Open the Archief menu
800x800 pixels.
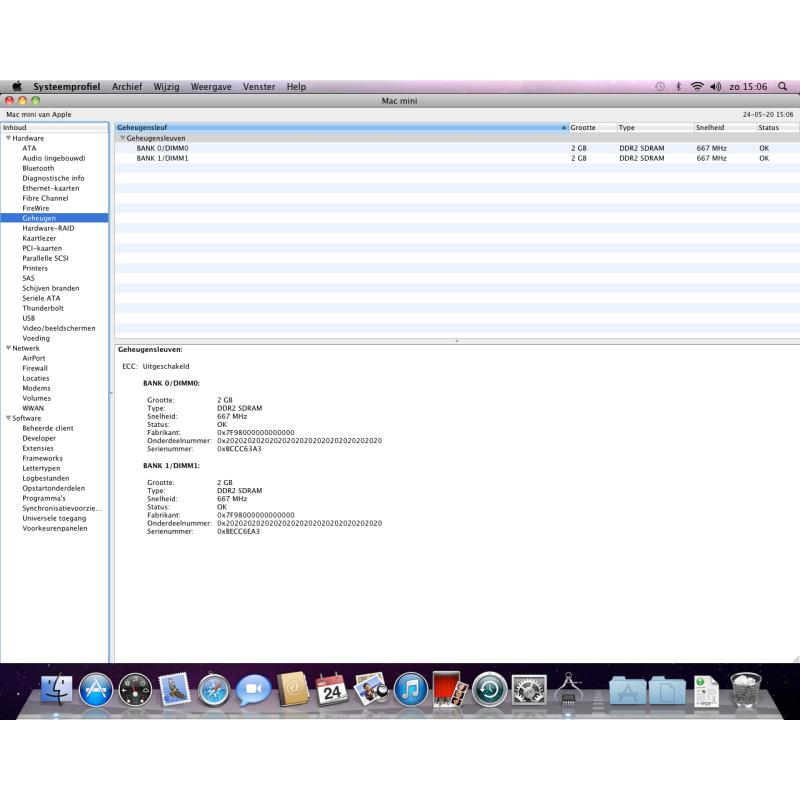click(127, 86)
